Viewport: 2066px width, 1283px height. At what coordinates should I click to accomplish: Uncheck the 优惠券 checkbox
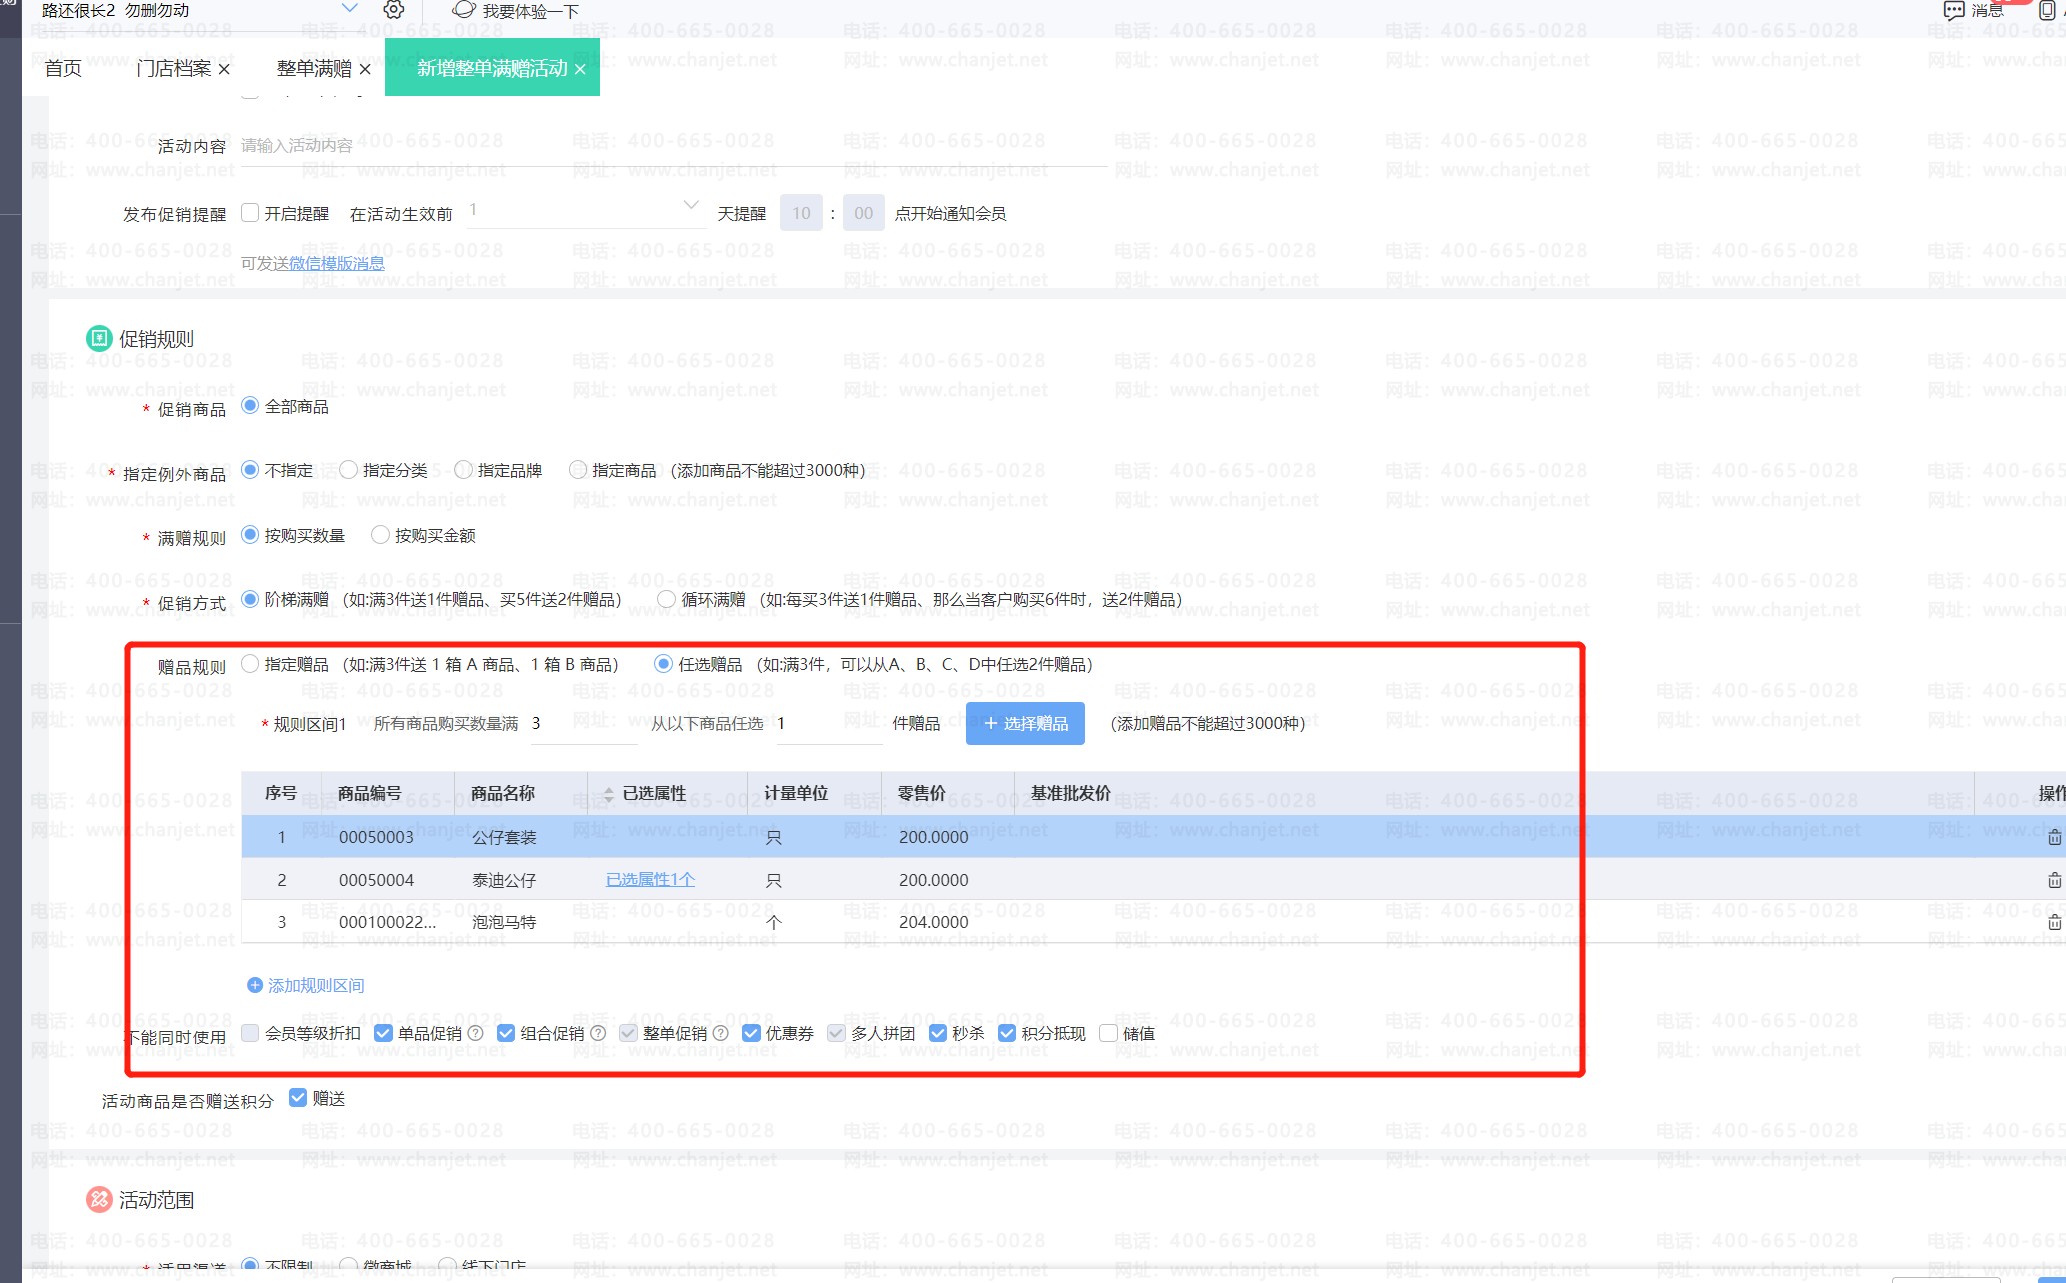click(751, 1033)
